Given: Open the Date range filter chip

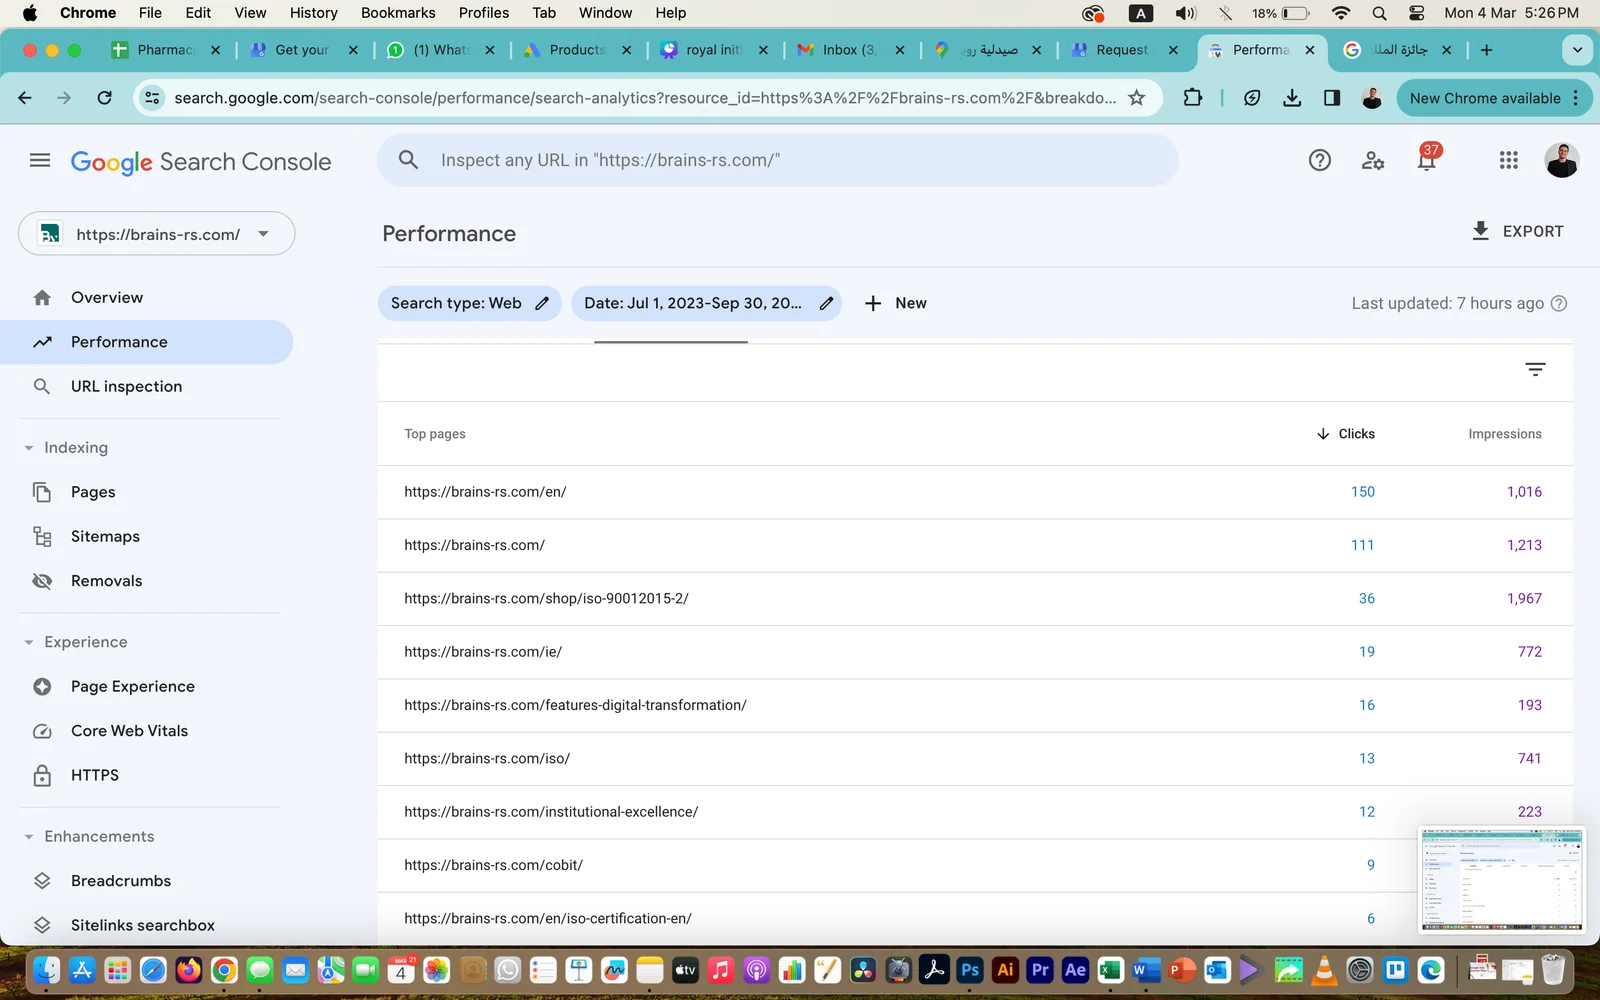Looking at the screenshot, I should [x=694, y=303].
